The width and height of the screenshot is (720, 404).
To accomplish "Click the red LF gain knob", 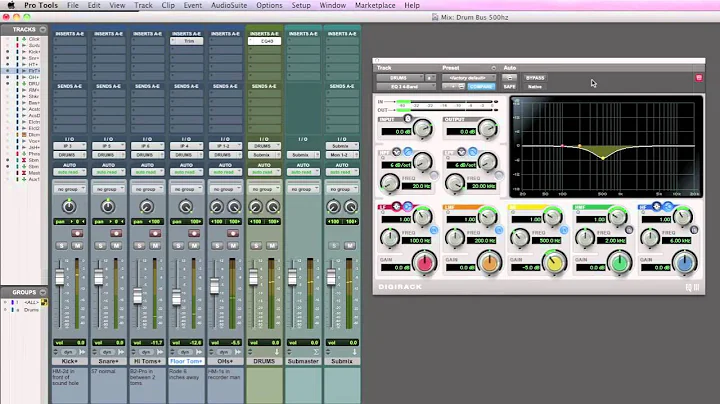I will 424,263.
